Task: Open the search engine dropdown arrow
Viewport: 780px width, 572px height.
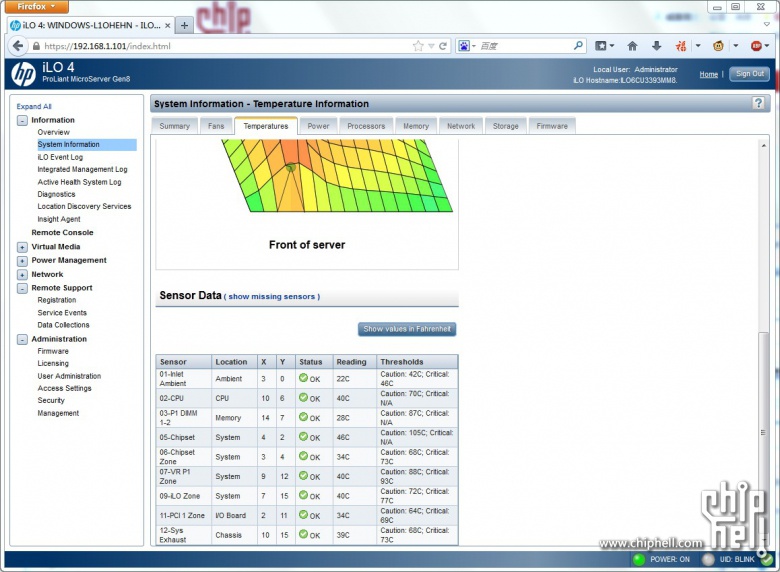Action: [x=474, y=46]
